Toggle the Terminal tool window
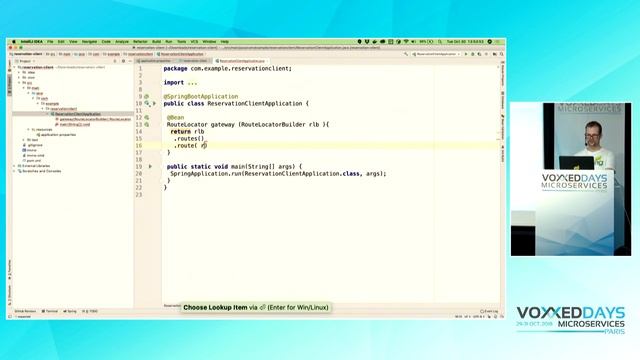 click(x=50, y=311)
